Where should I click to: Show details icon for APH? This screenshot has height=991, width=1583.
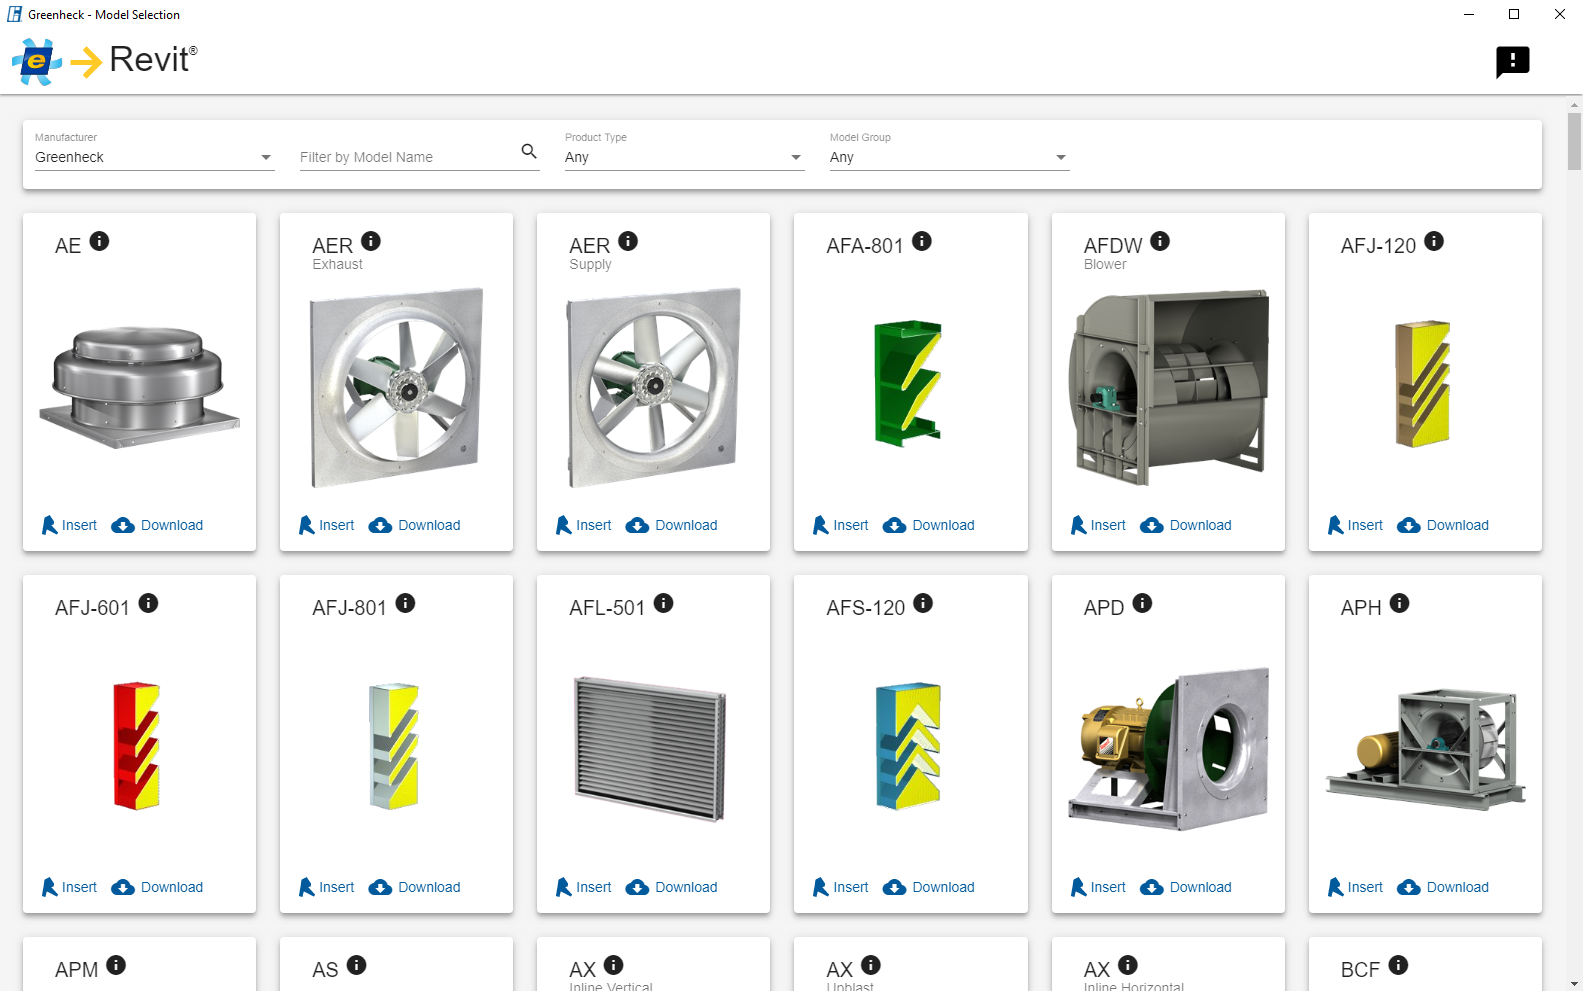[x=1399, y=603]
